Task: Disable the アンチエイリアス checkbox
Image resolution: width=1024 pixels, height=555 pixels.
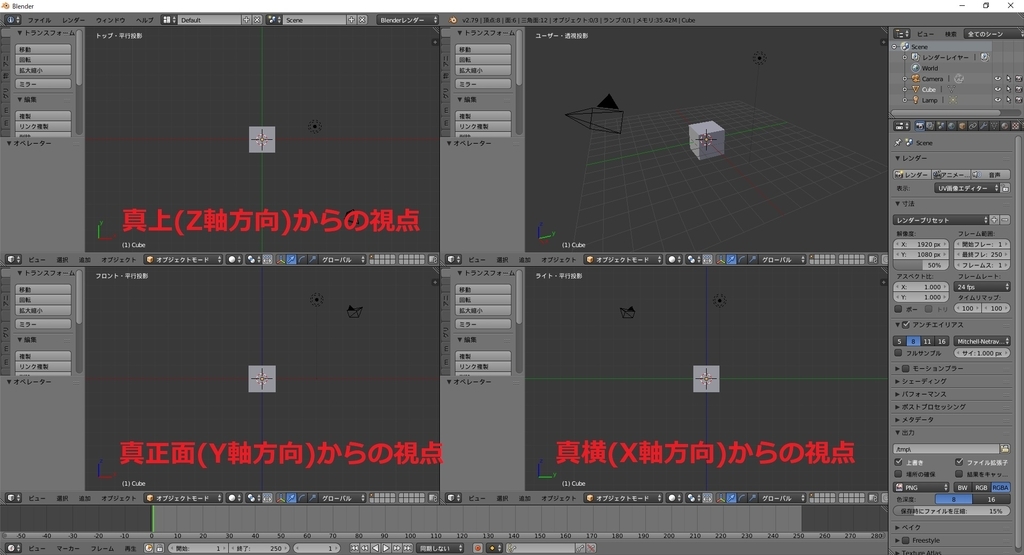Action: pyautogui.click(x=906, y=325)
